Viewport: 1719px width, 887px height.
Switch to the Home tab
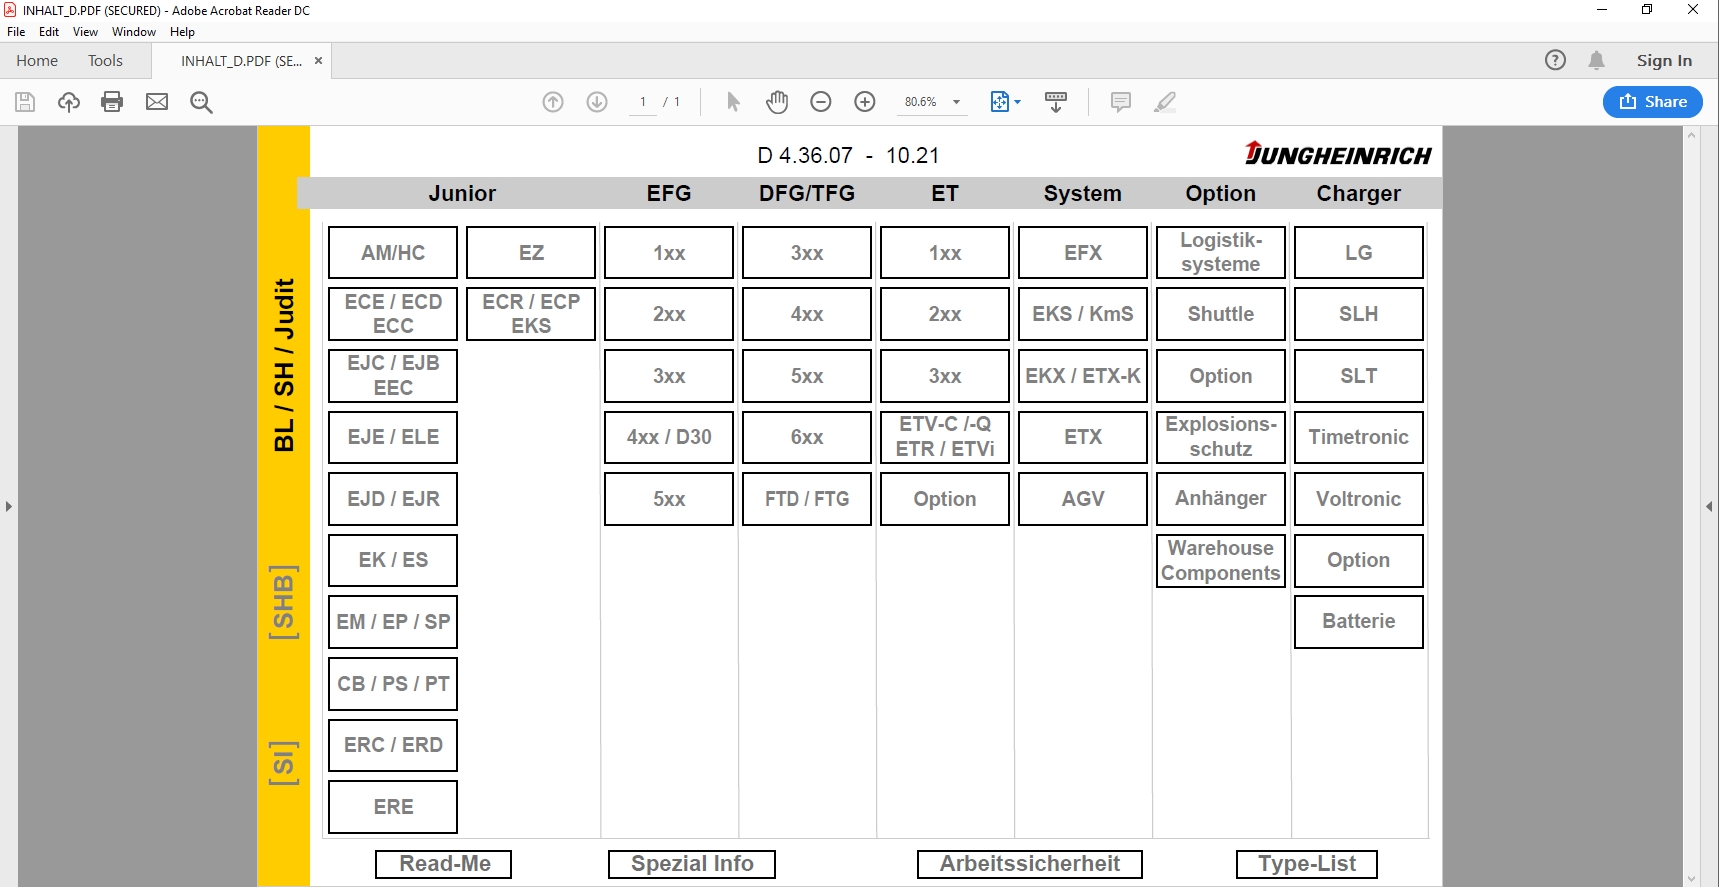(x=37, y=61)
